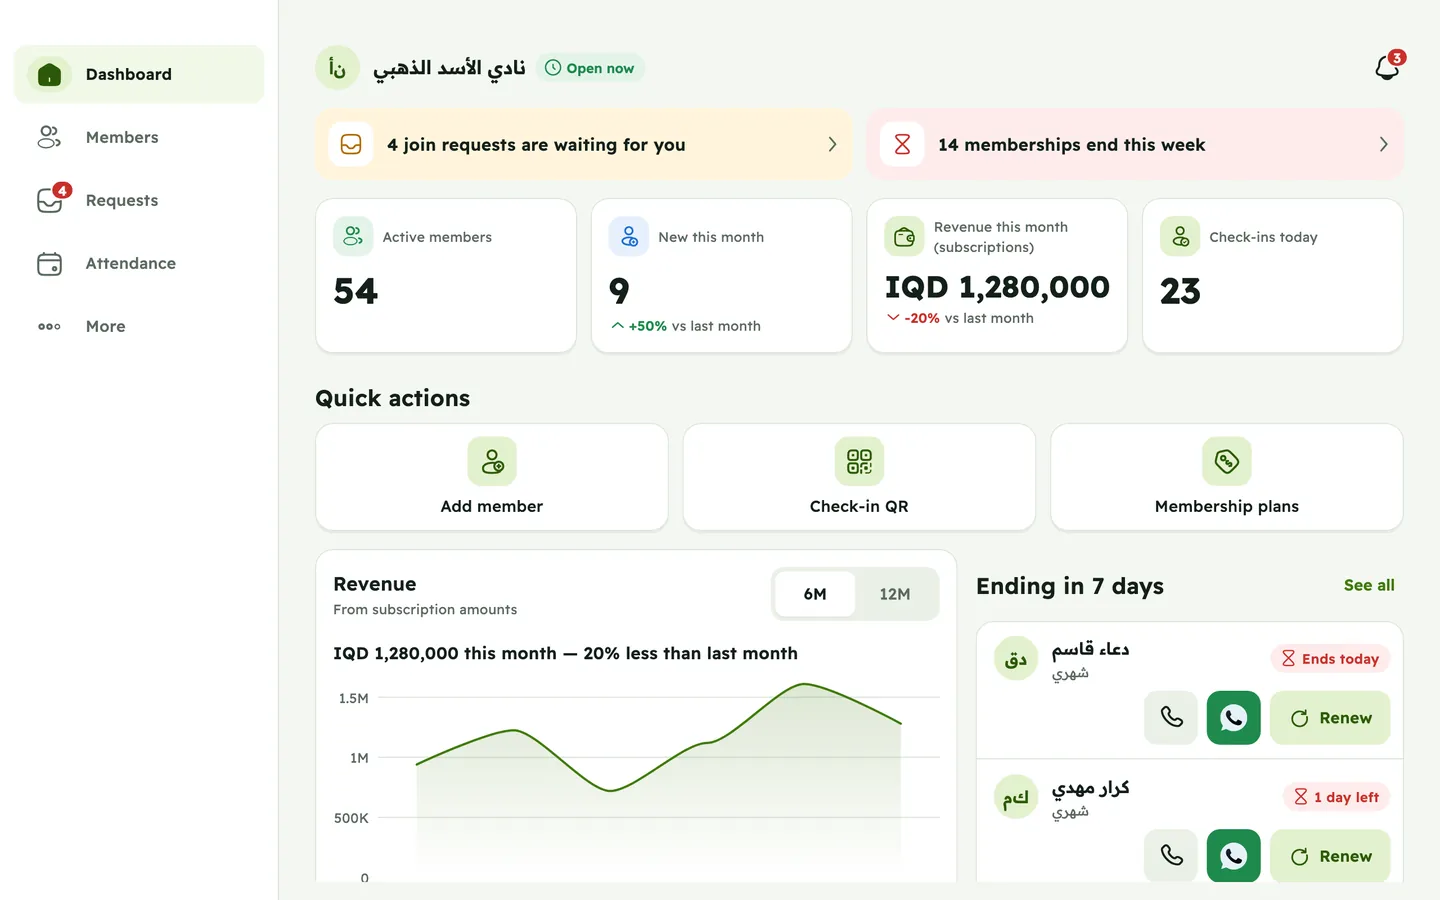The width and height of the screenshot is (1440, 900).
Task: Click the 9 new members value
Action: (x=619, y=291)
